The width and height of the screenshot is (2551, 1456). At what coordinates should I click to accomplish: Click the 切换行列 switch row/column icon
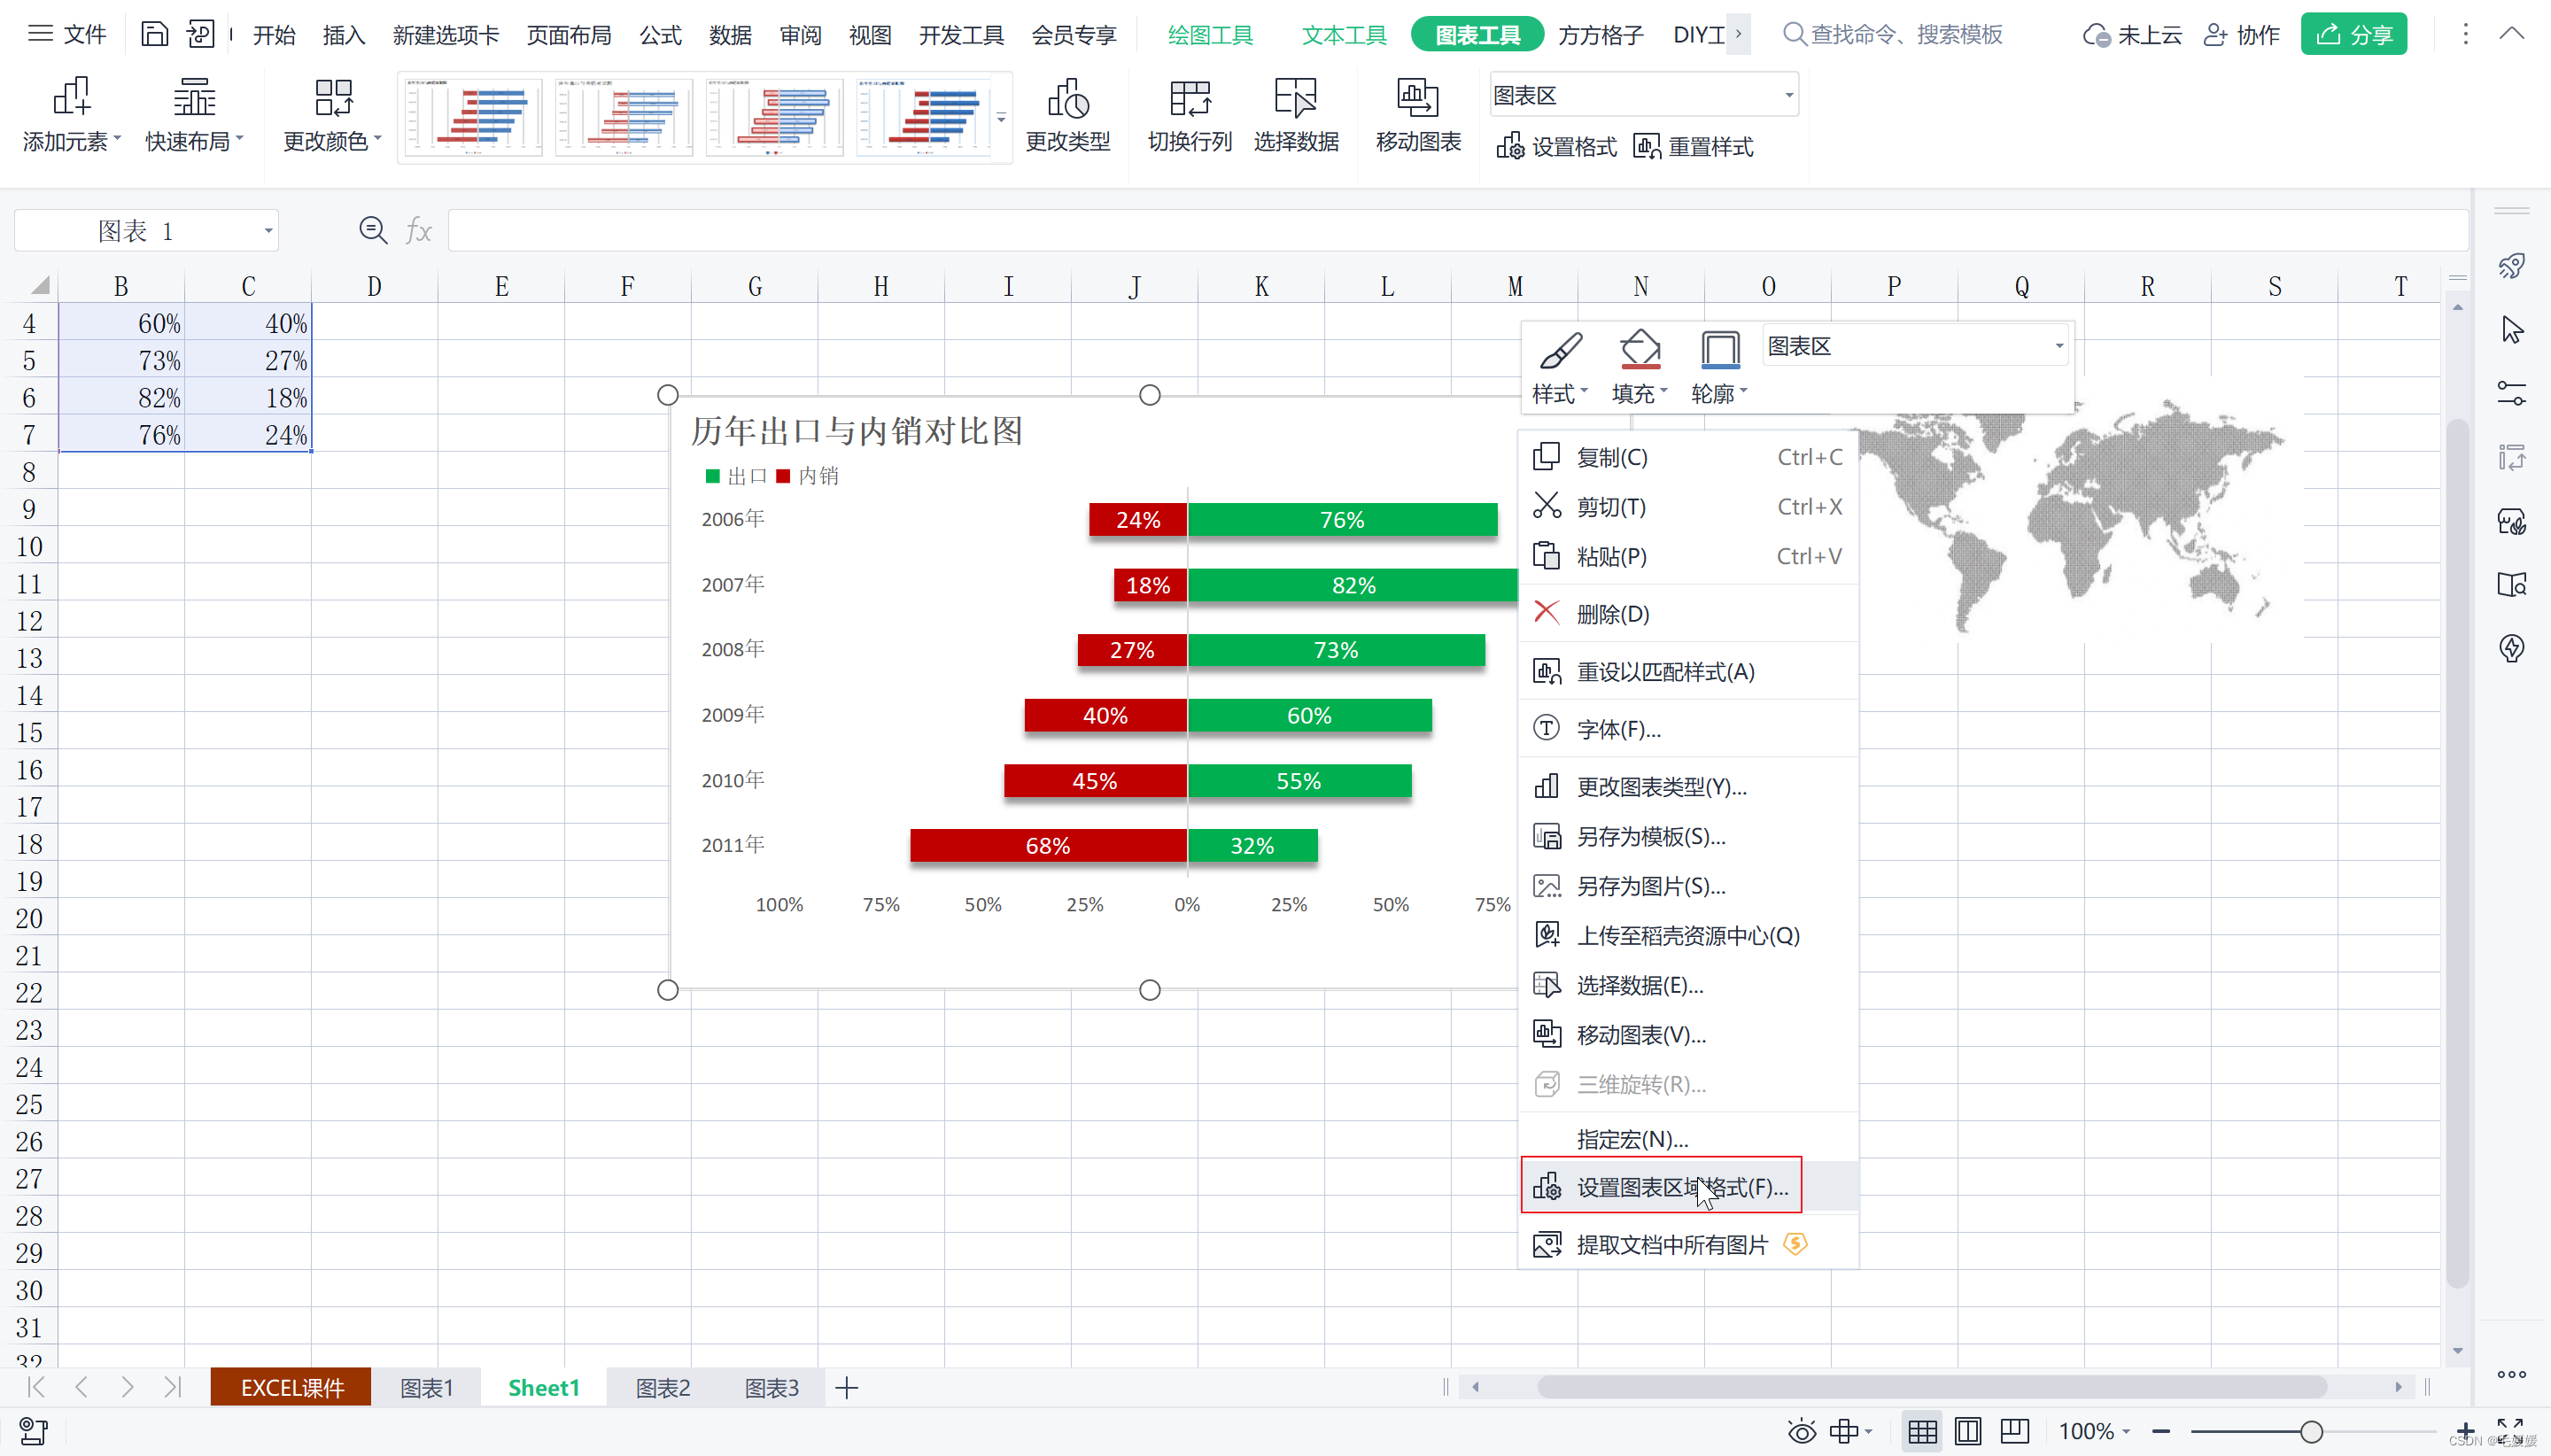1190,98
